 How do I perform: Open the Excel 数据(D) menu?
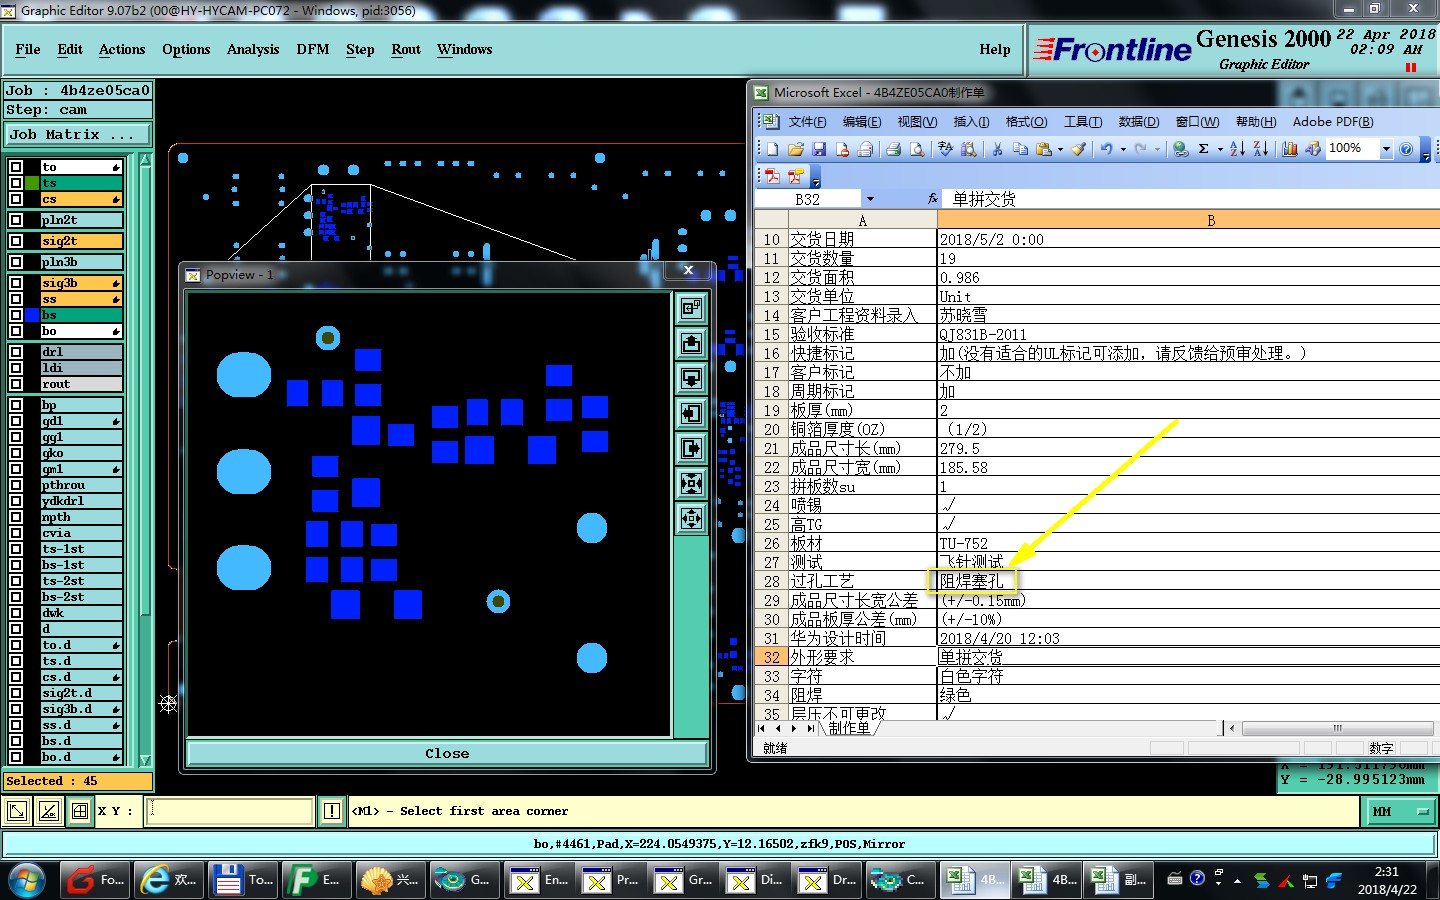[x=1139, y=122]
